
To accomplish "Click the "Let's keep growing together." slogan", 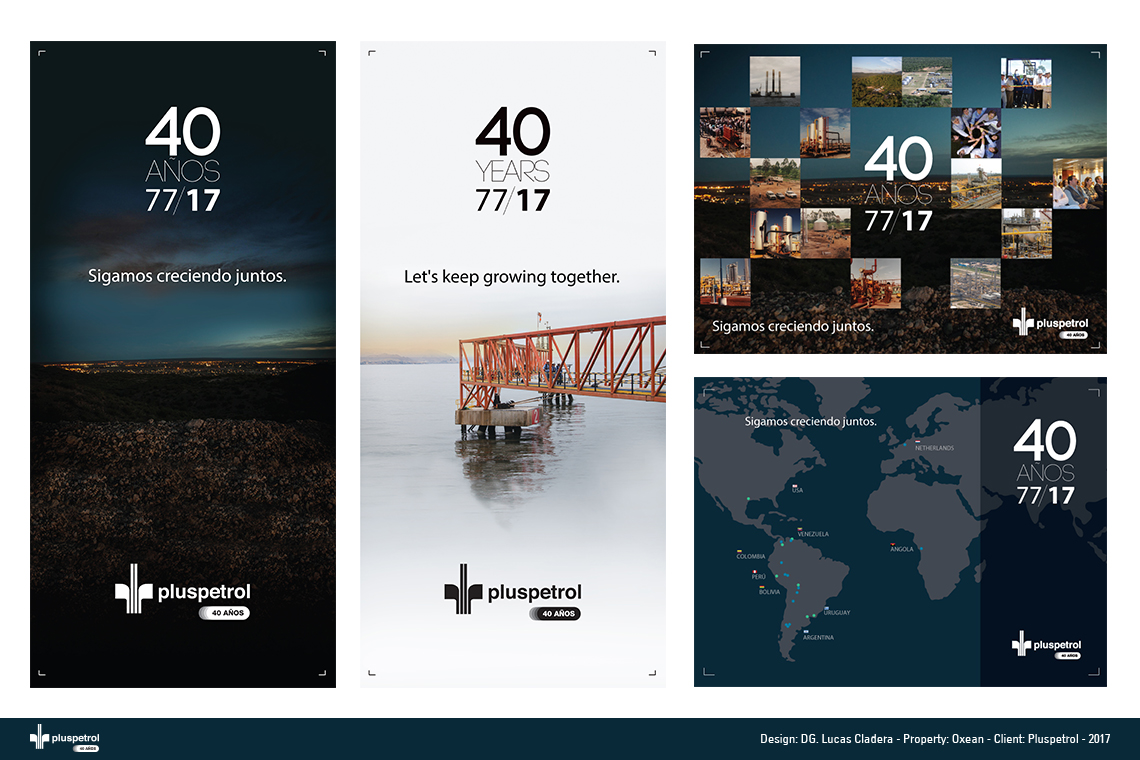I will (512, 276).
